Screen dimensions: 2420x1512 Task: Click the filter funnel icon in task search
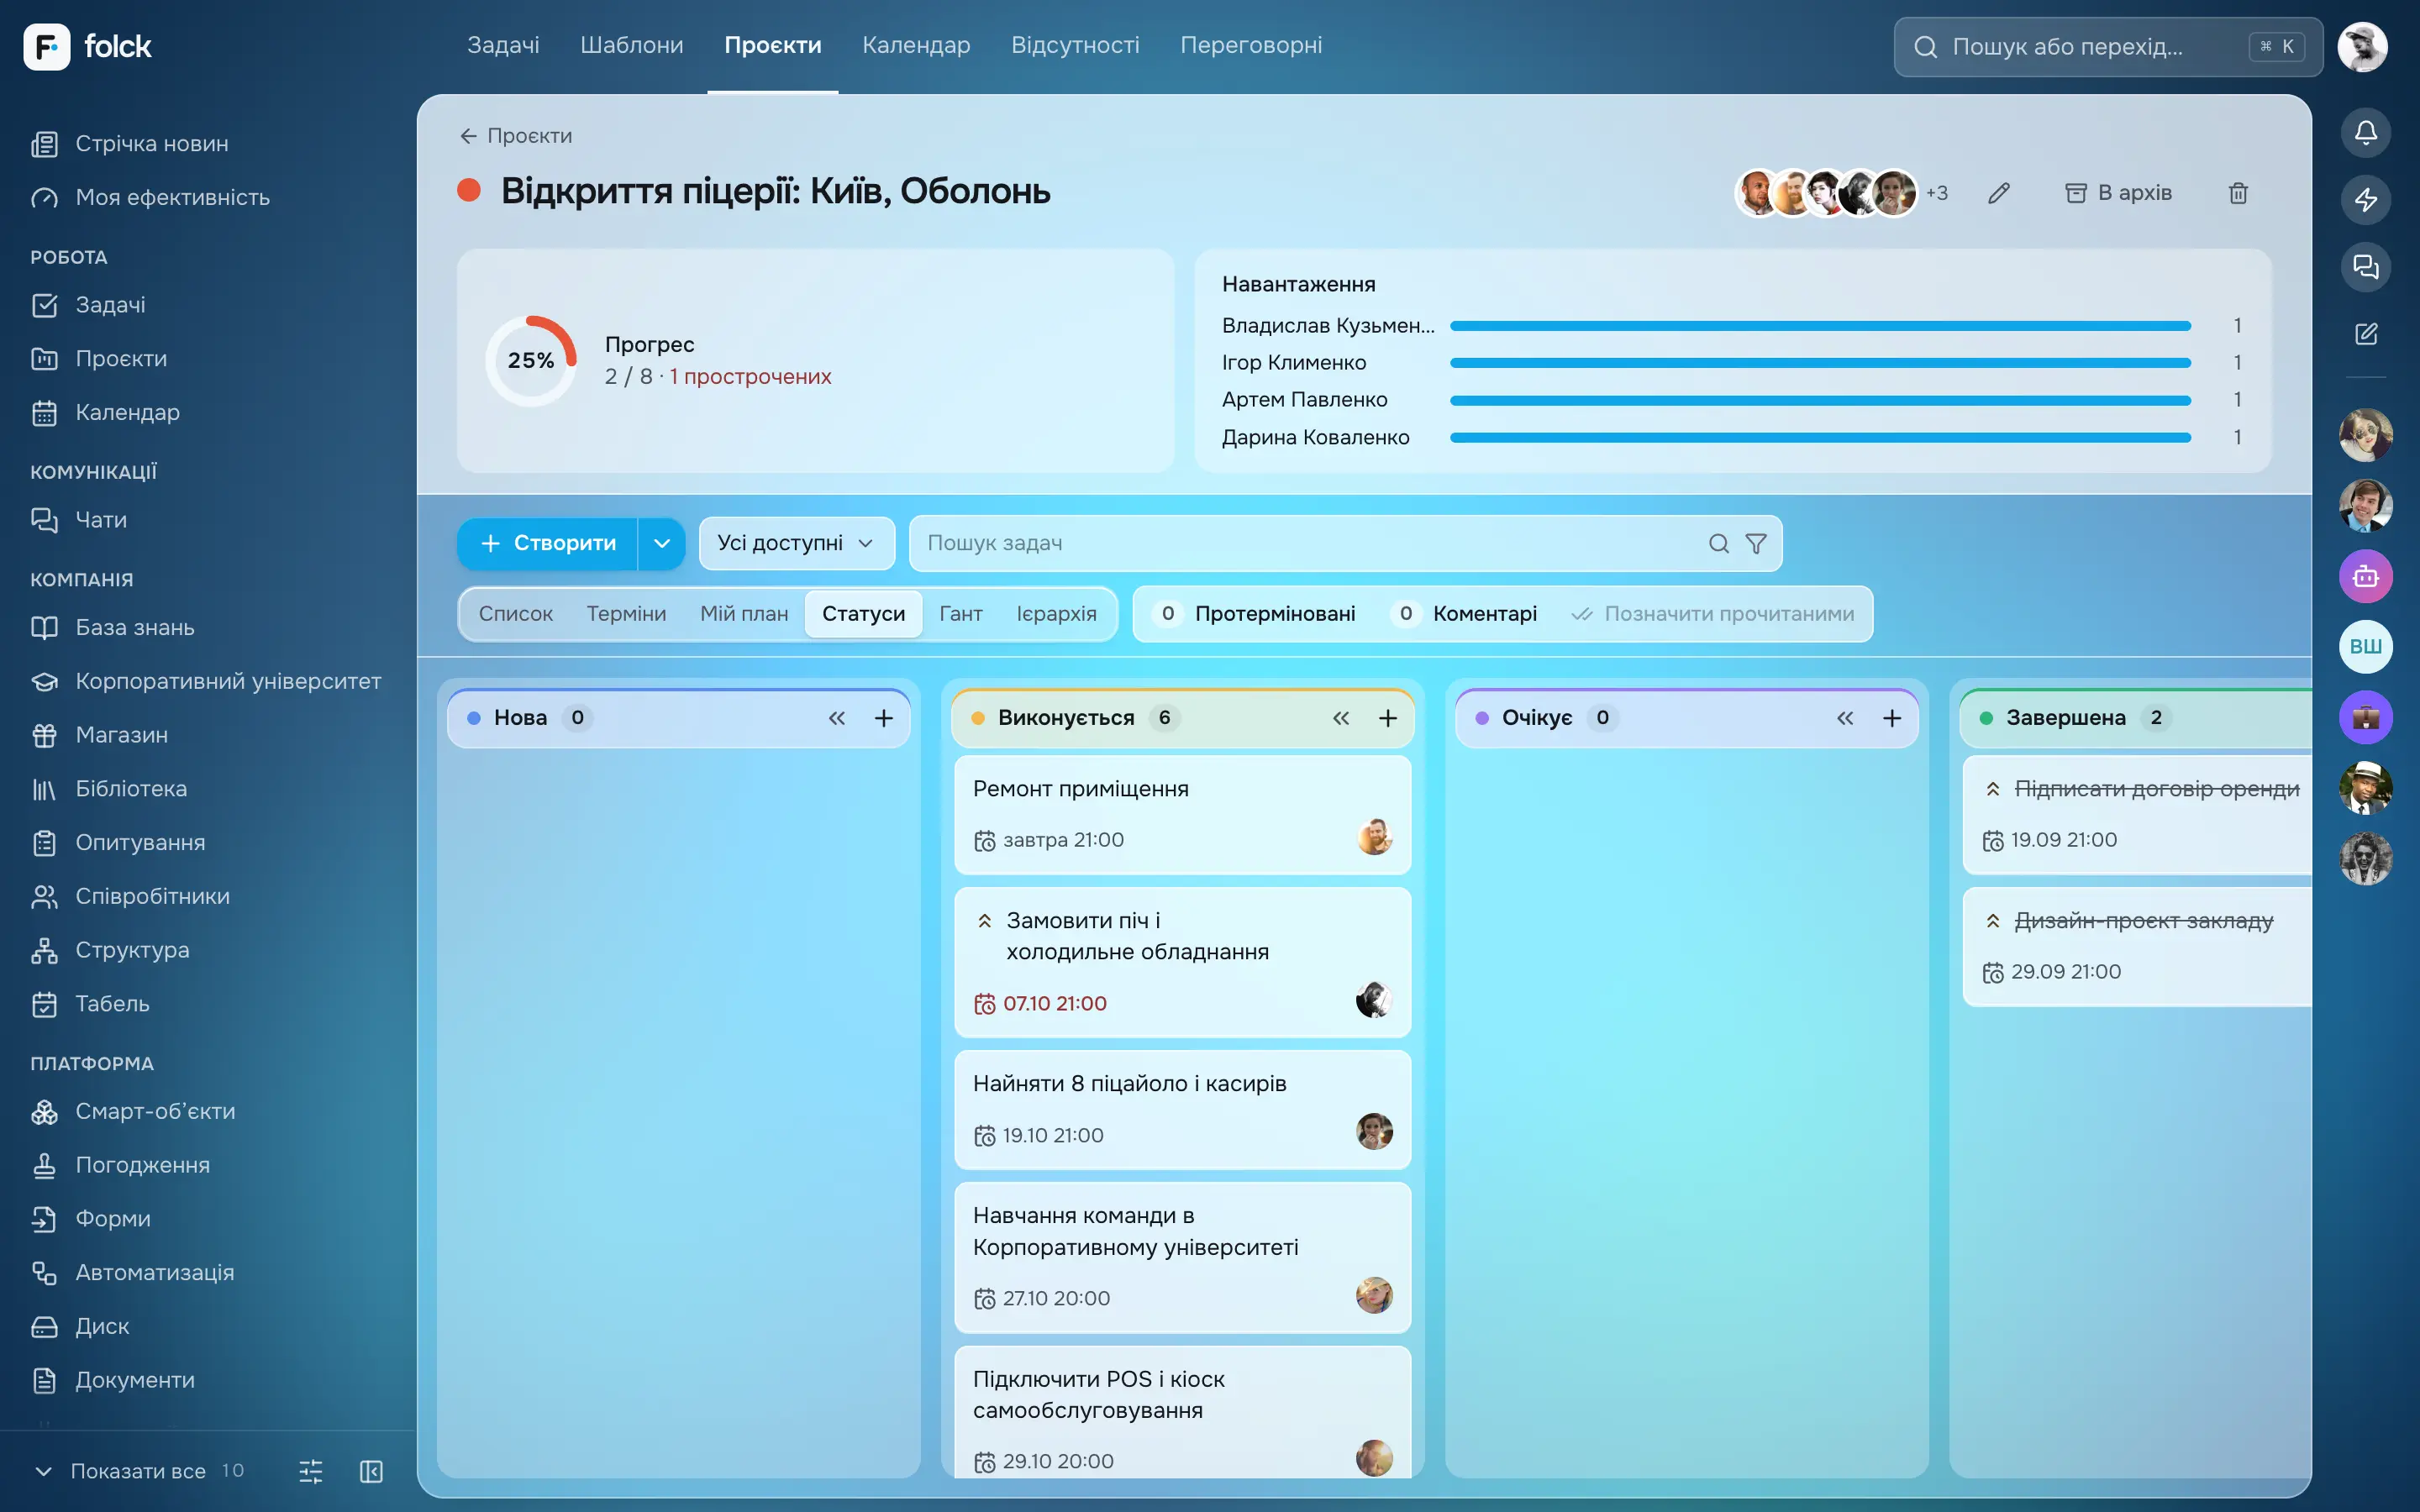point(1755,543)
